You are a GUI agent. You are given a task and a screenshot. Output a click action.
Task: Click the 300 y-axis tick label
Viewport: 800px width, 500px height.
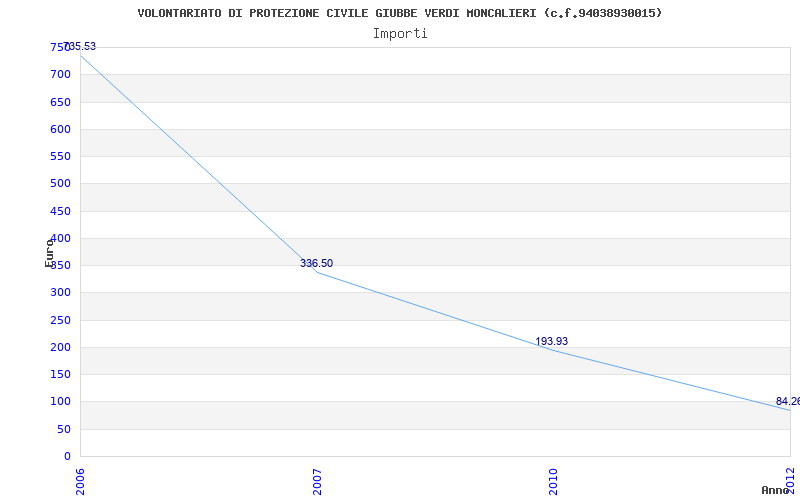pos(60,292)
